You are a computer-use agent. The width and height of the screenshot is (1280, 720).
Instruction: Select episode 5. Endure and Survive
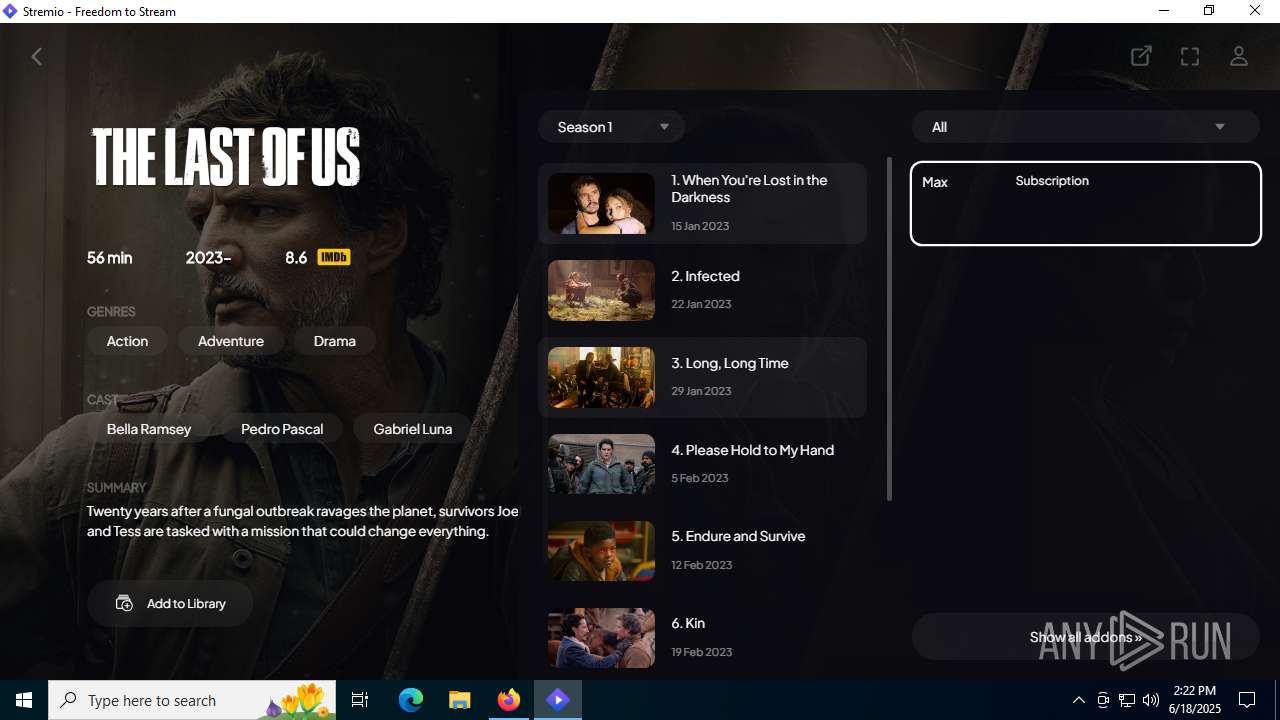click(x=702, y=551)
